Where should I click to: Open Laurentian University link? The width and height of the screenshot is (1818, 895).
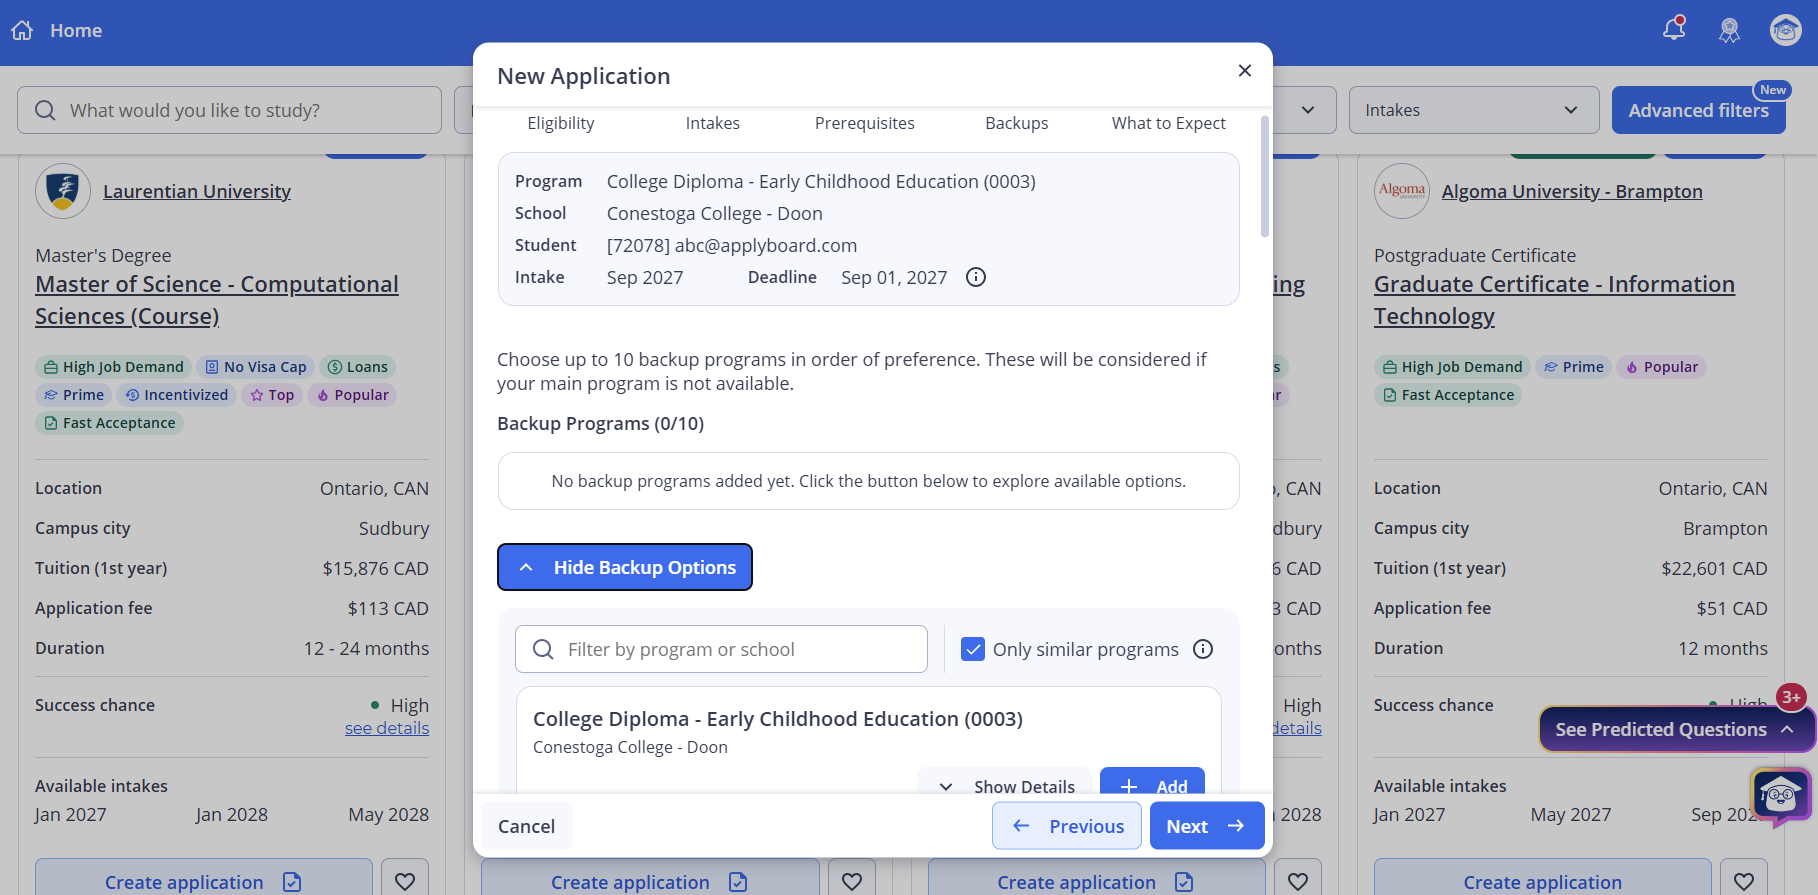tap(197, 191)
